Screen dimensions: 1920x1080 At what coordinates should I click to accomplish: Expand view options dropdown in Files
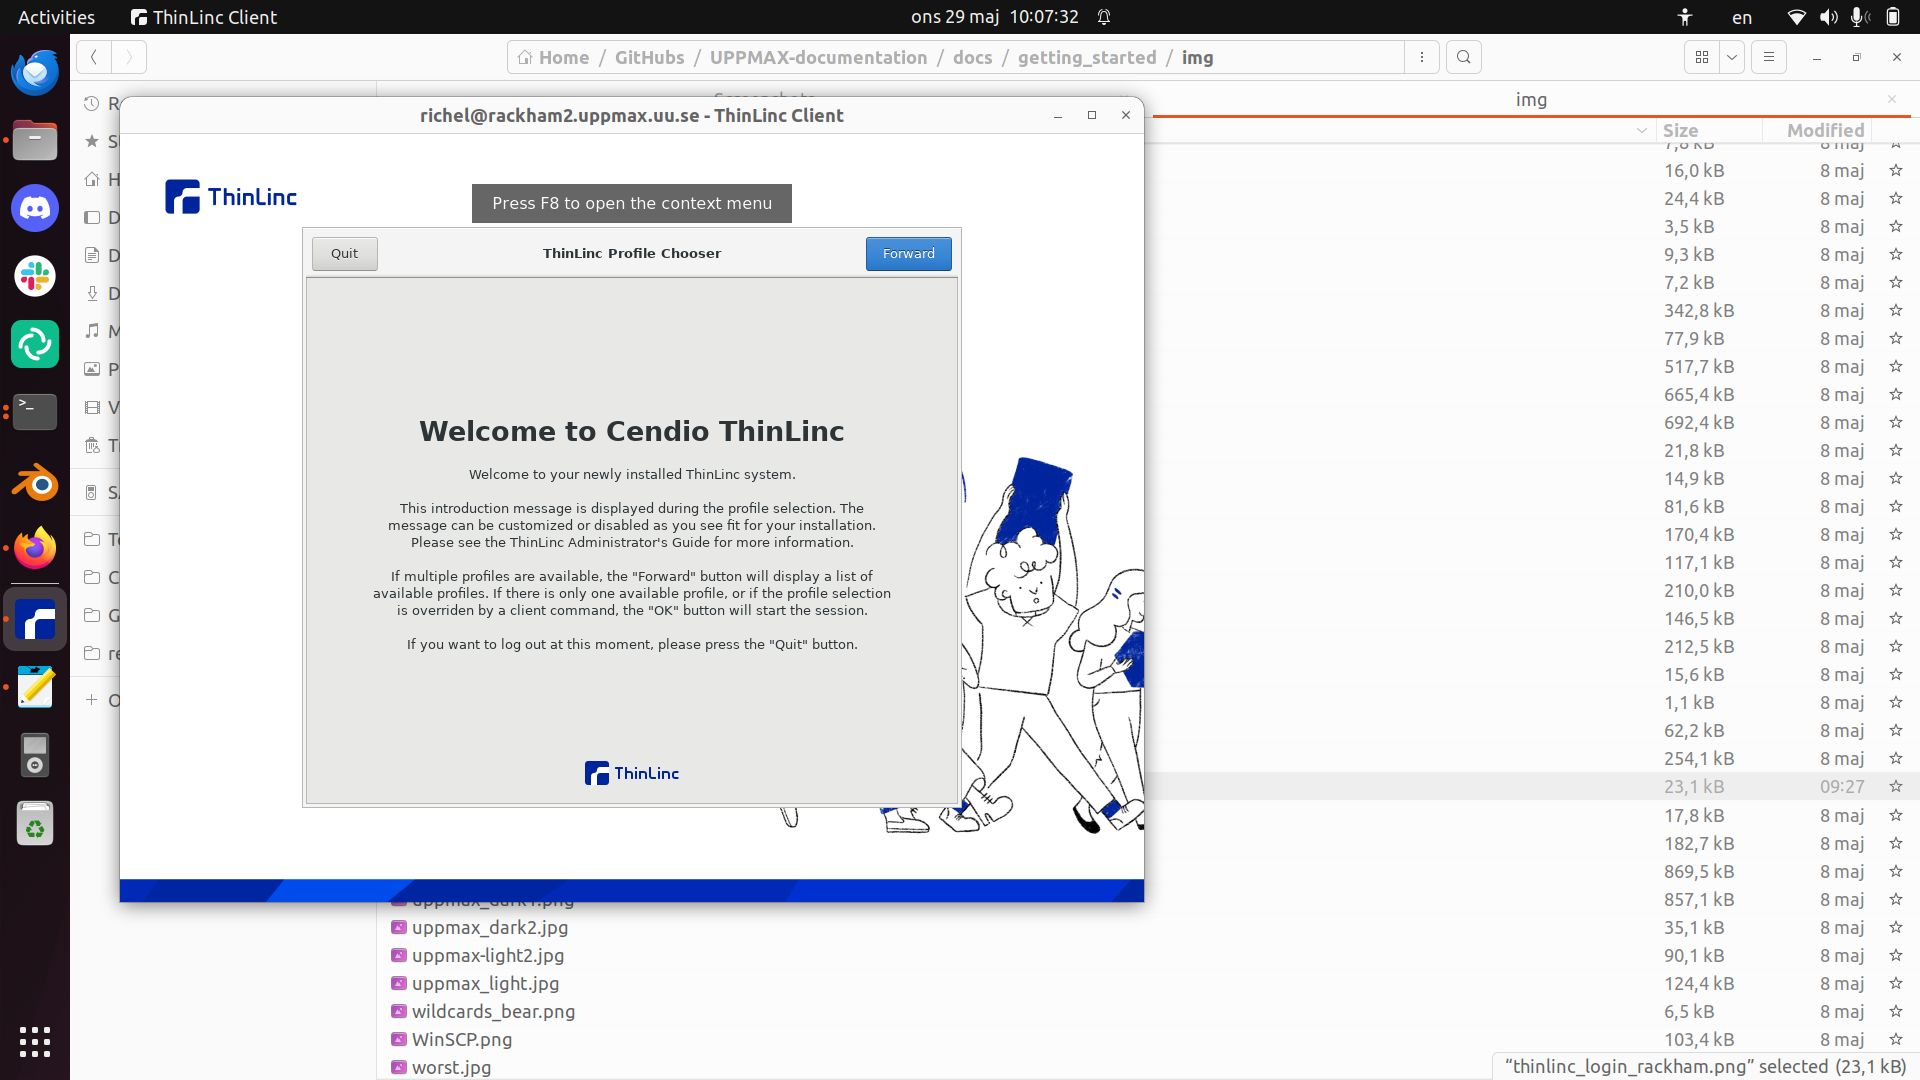1732,57
